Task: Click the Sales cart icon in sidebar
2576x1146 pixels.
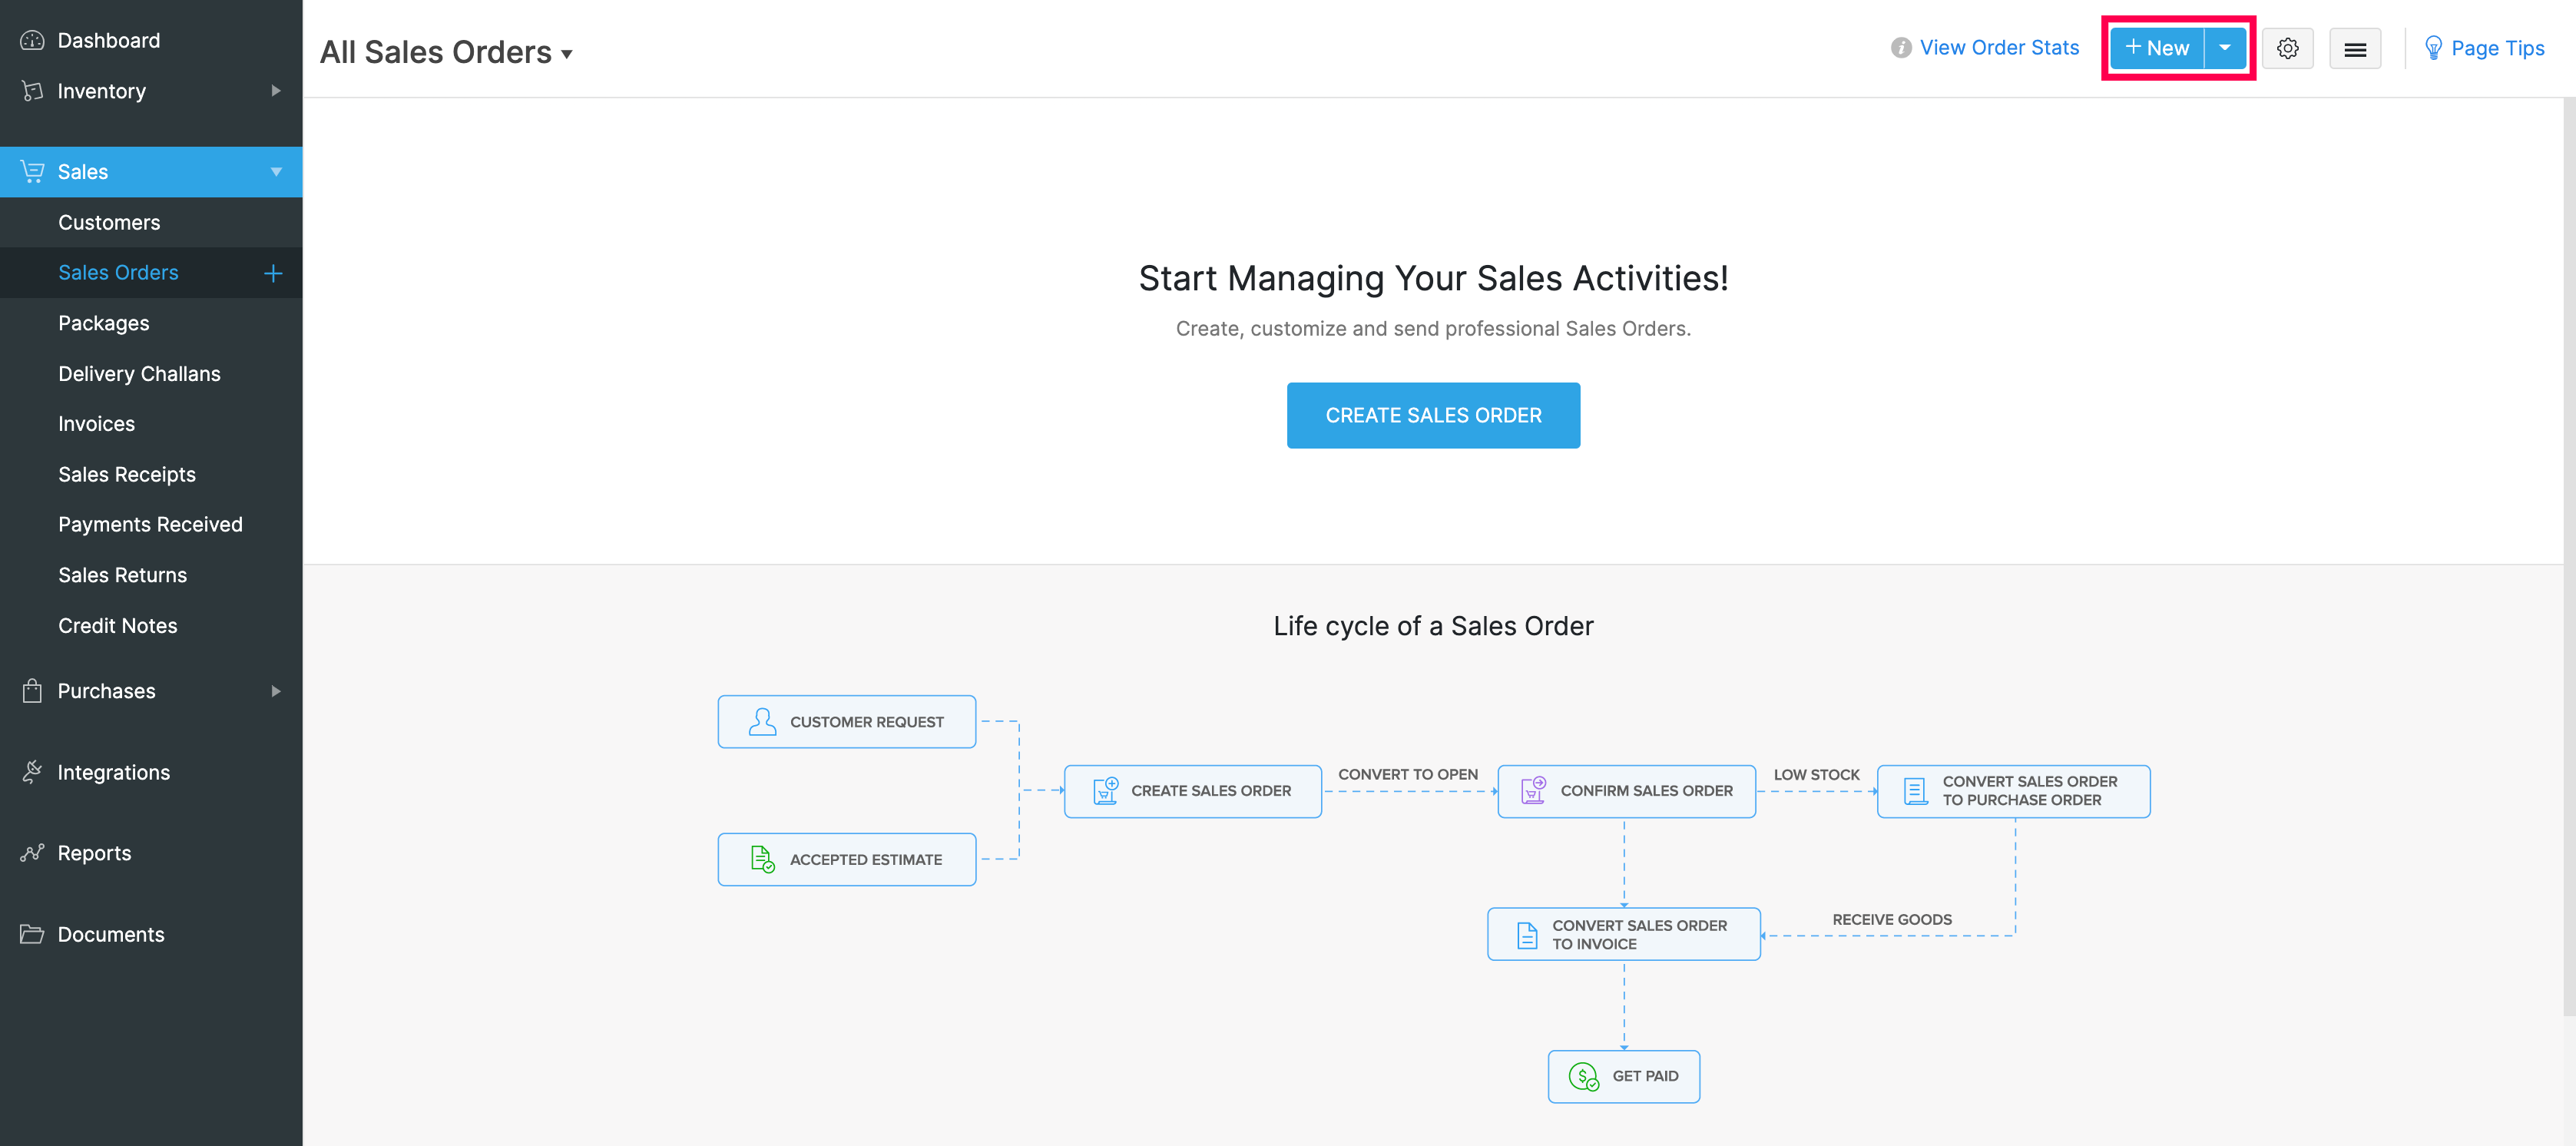Action: click(x=35, y=171)
